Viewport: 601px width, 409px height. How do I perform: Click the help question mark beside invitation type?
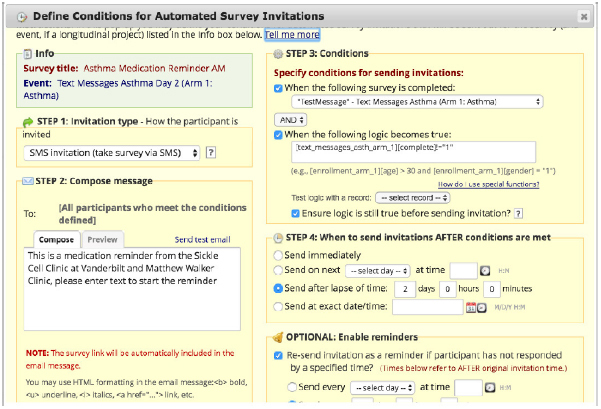211,153
